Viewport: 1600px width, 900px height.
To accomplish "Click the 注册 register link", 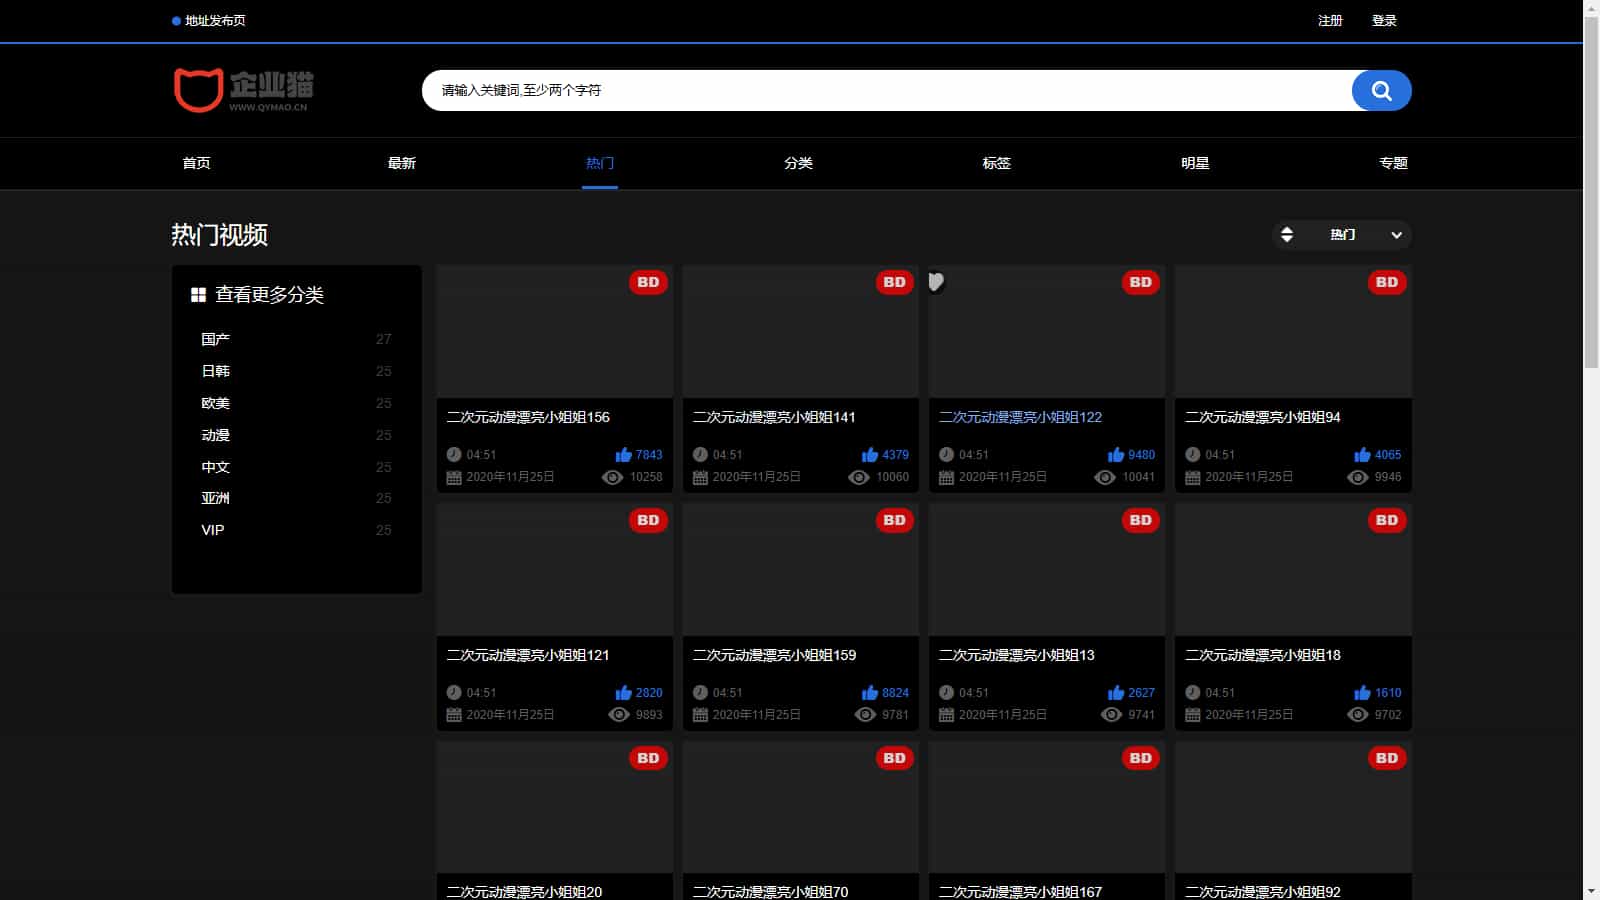I will [x=1330, y=21].
